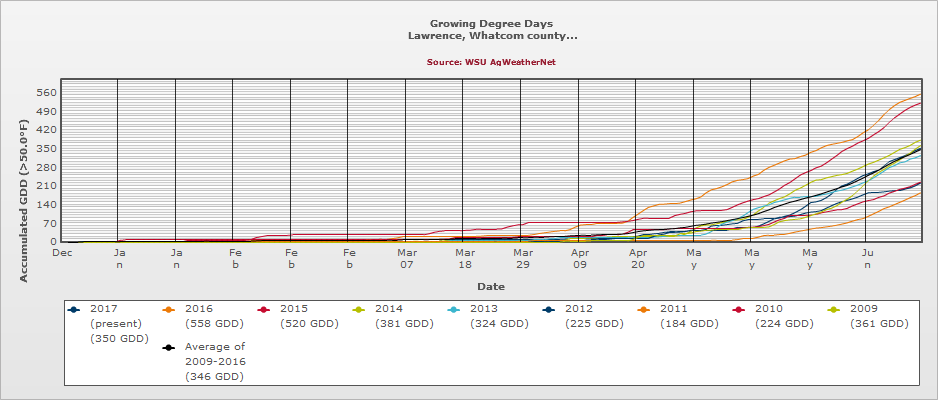Viewport: 938px width, 400px height.
Task: Toggle the 2015 series via its legend marker
Action: tap(263, 310)
